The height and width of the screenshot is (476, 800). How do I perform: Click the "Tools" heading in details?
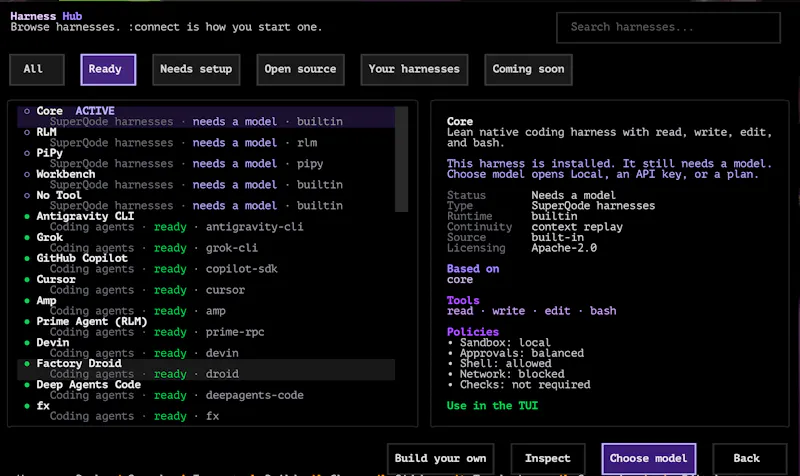pyautogui.click(x=463, y=300)
